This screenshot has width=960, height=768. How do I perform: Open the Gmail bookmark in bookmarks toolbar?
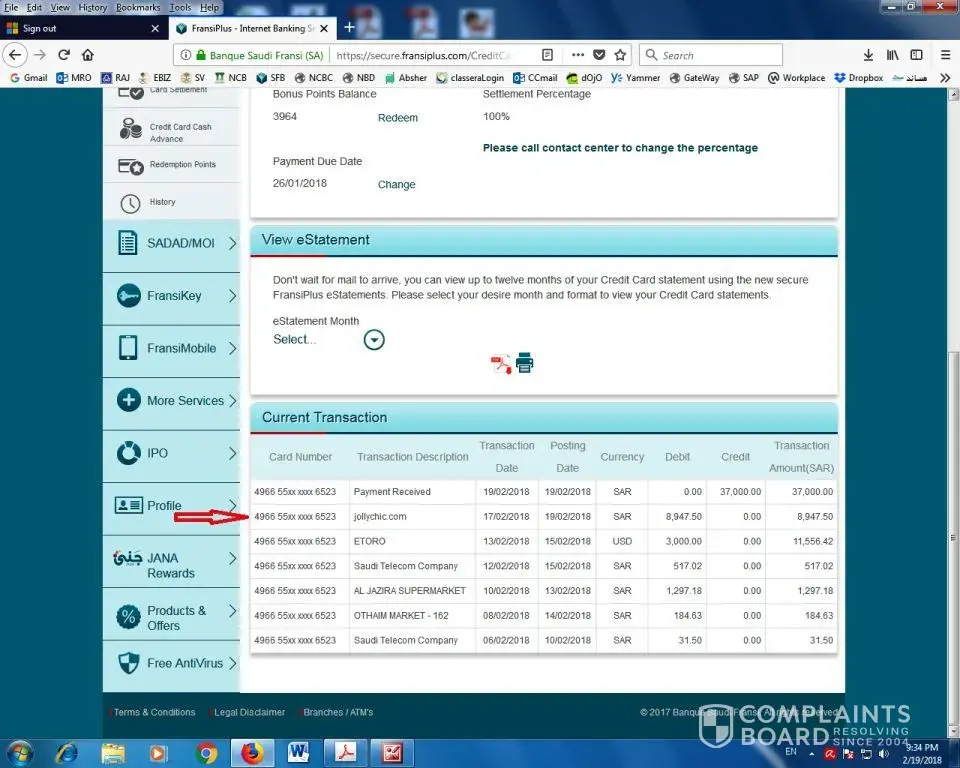pyautogui.click(x=28, y=78)
